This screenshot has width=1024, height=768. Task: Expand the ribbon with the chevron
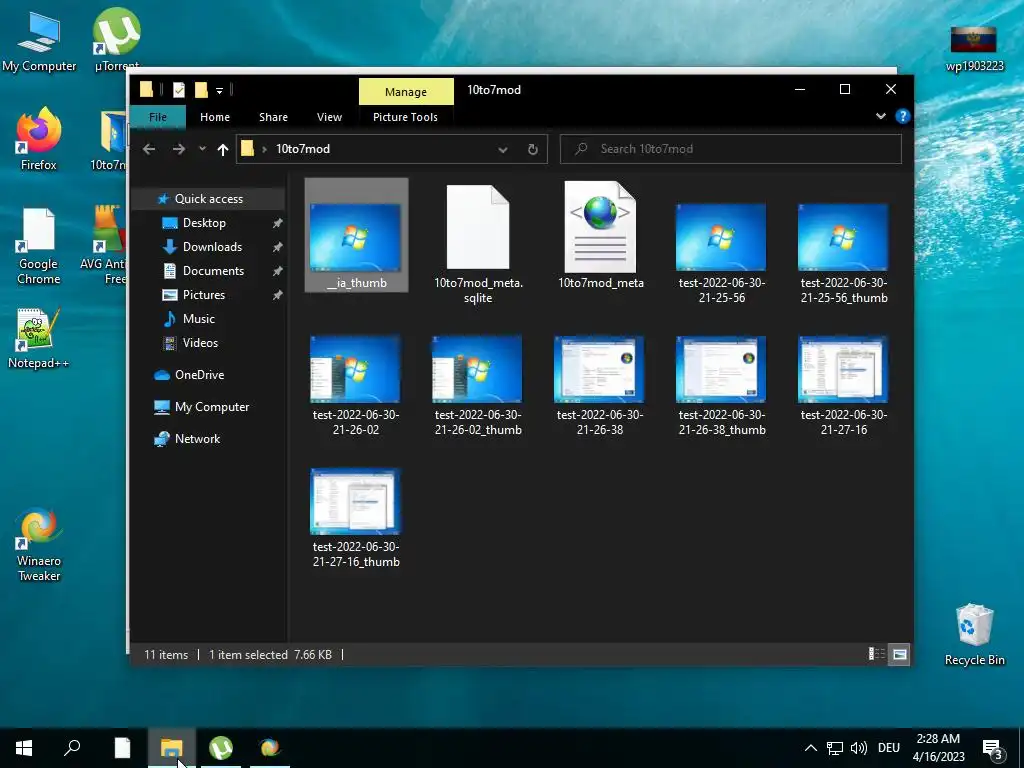coord(880,116)
